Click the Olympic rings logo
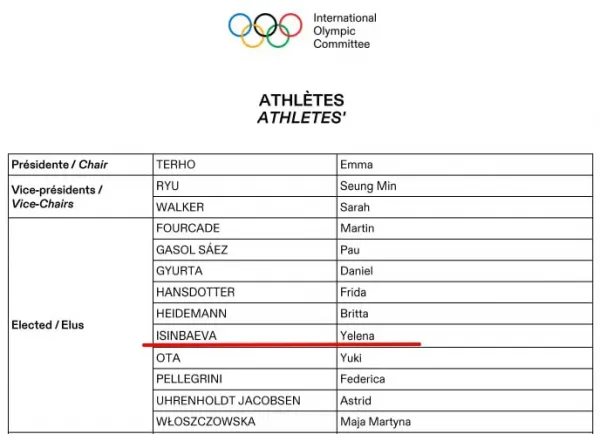This screenshot has height=434, width=600. pos(265,29)
